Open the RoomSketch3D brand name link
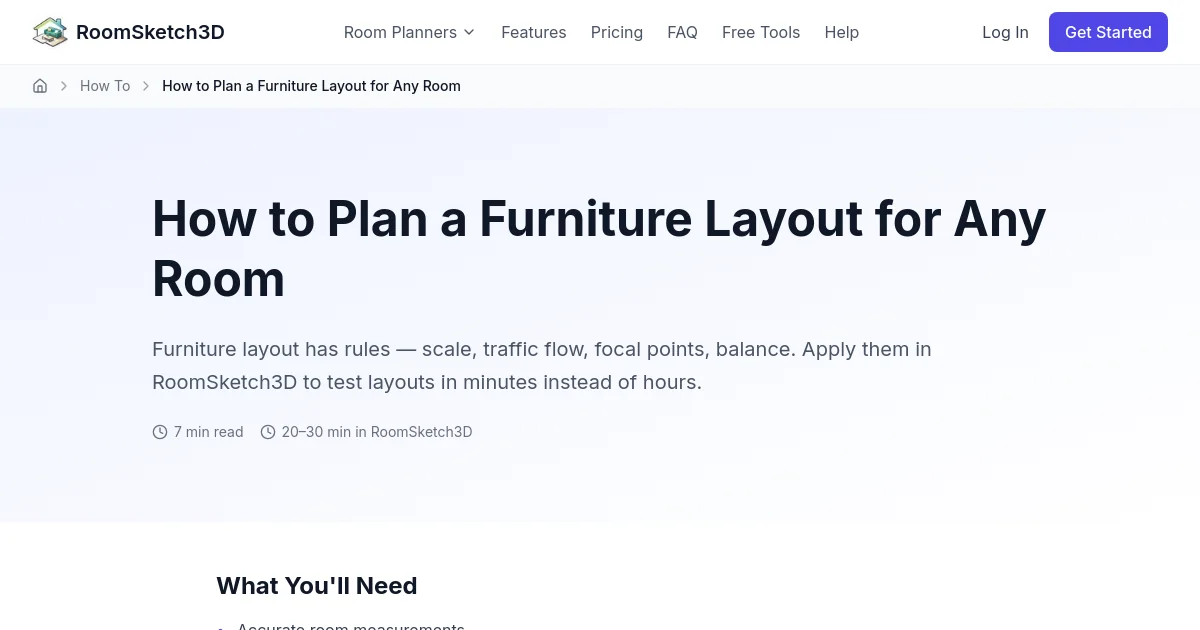The image size is (1200, 630). pyautogui.click(x=150, y=32)
